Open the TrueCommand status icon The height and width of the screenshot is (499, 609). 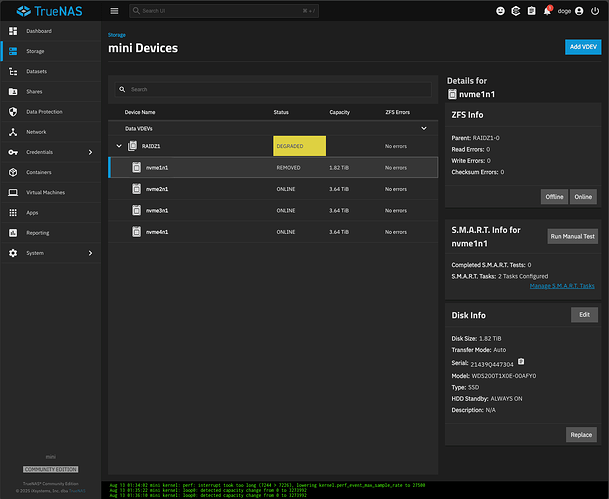(x=516, y=11)
